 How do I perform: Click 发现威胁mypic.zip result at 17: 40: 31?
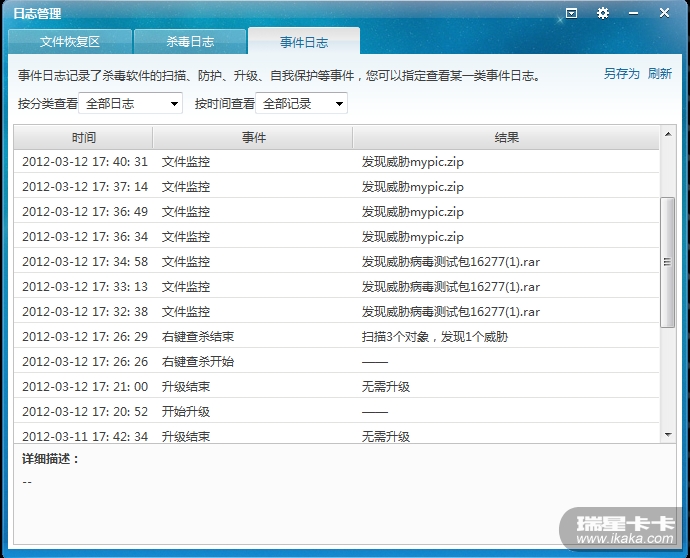point(413,162)
